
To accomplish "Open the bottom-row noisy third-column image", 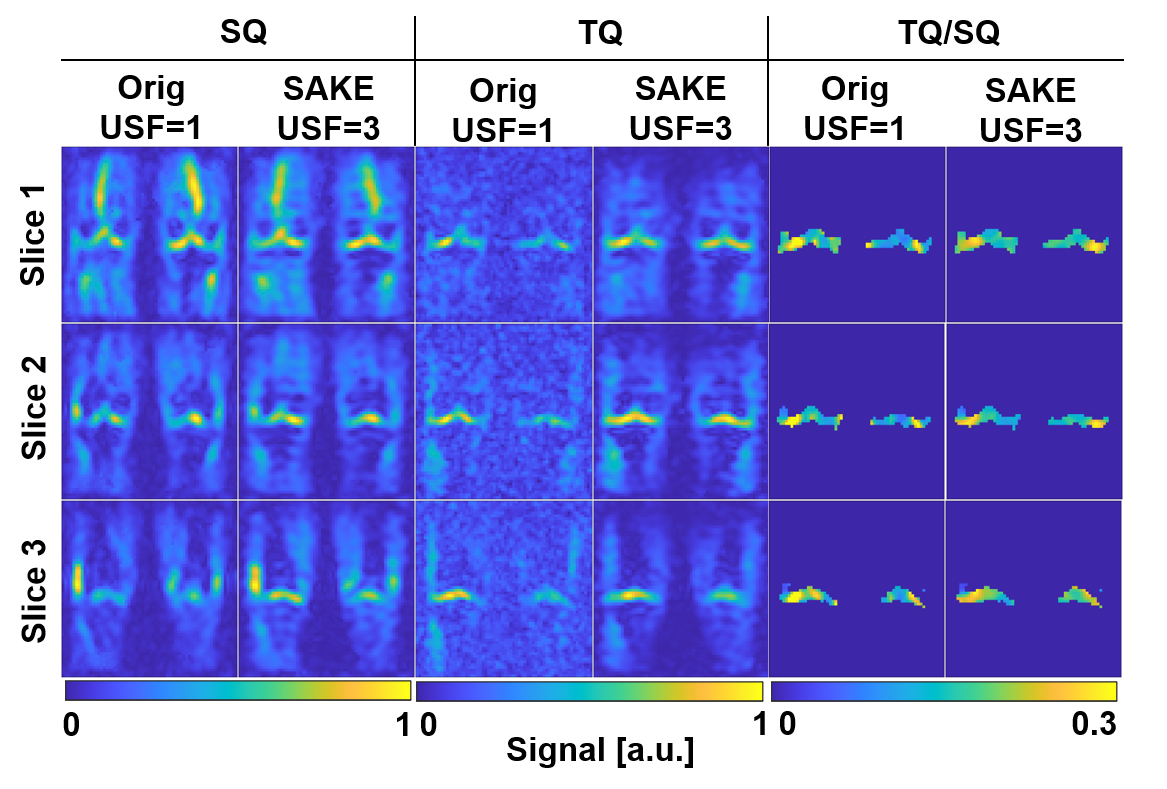I will coord(504,589).
